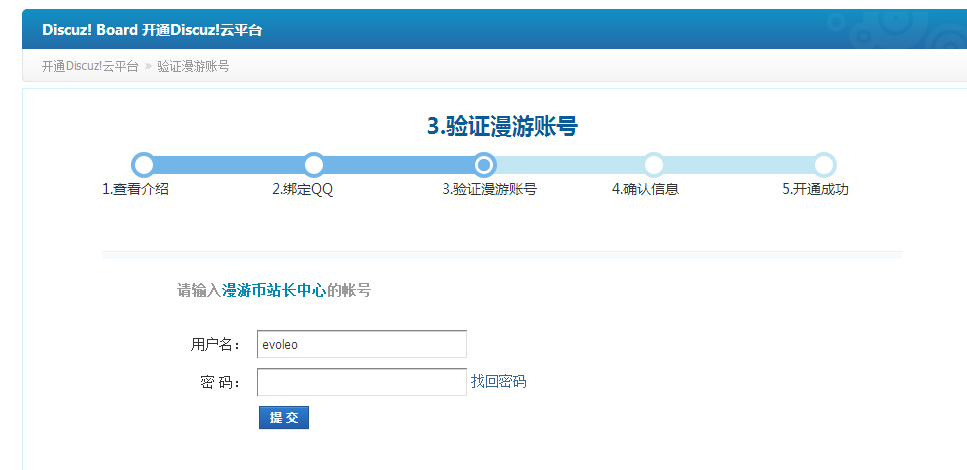The image size is (967, 470).
Task: Click the 用户名 input field
Action: pyautogui.click(x=361, y=344)
